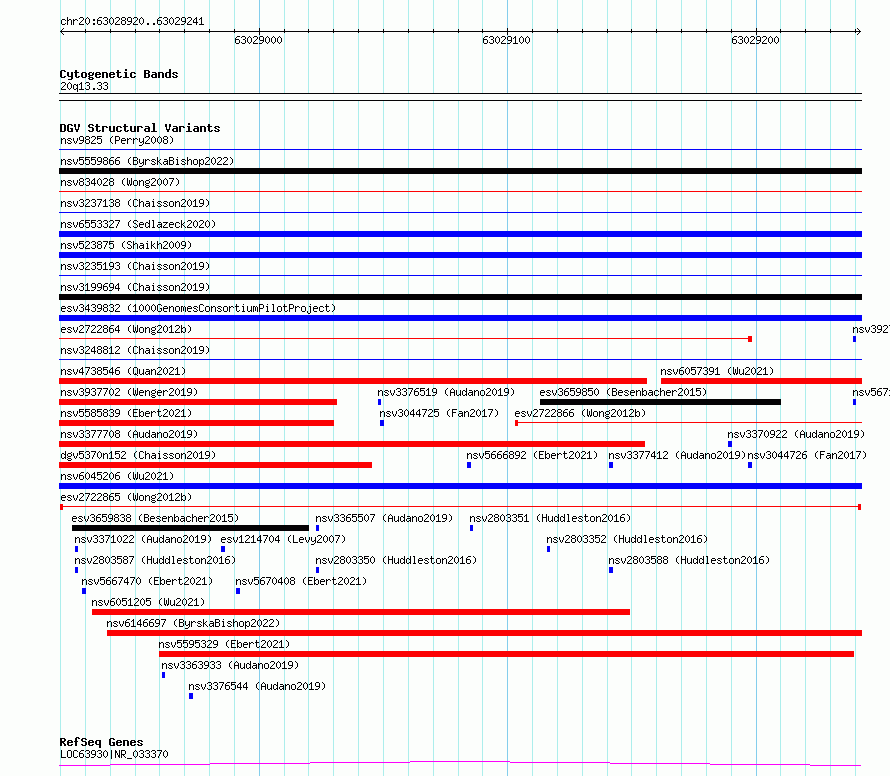This screenshot has height=776, width=890.
Task: Click nsv3376544 (Audano2019) label
Action: click(x=257, y=686)
